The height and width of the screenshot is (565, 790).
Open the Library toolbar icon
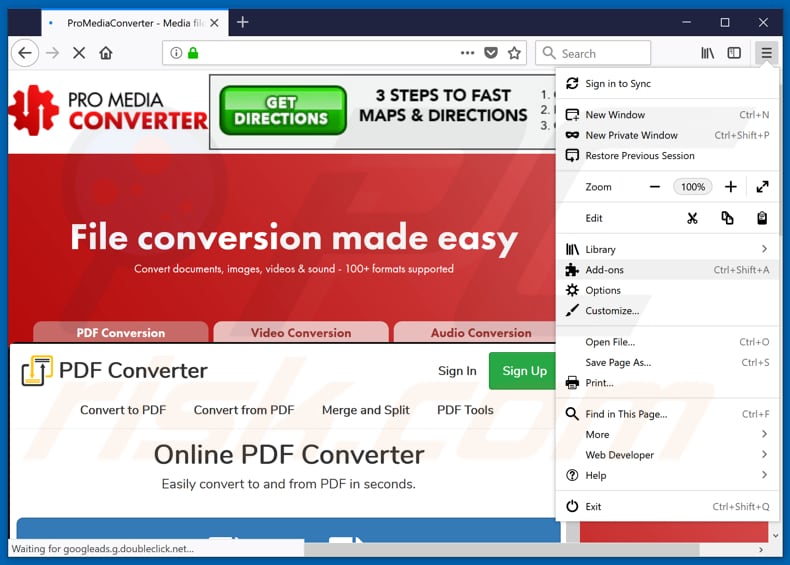[x=708, y=53]
